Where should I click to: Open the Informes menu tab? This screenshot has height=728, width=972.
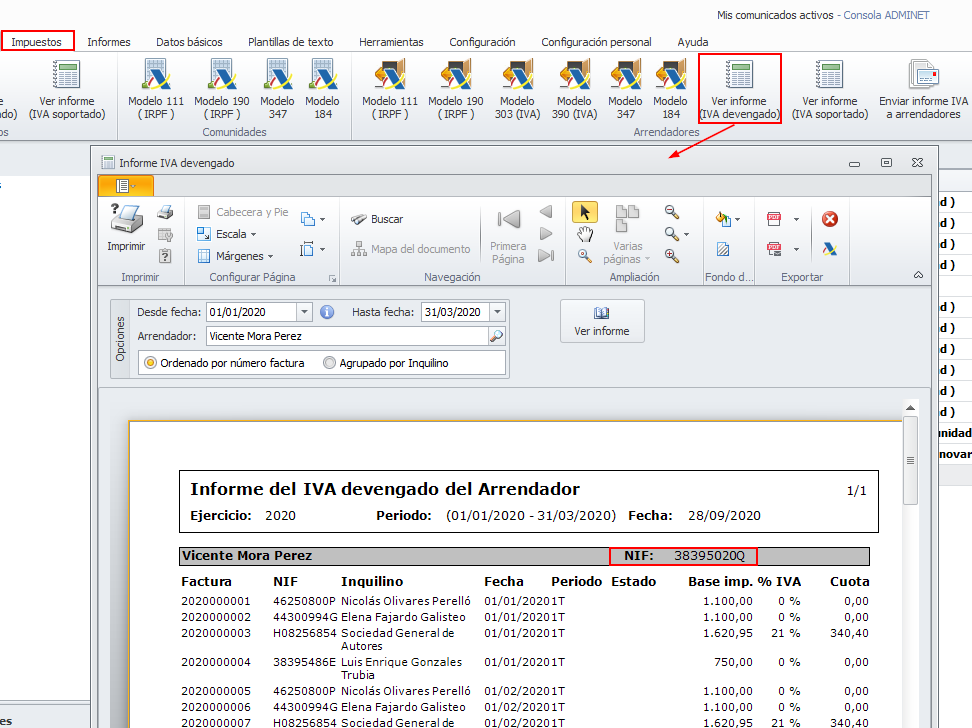click(x=108, y=42)
